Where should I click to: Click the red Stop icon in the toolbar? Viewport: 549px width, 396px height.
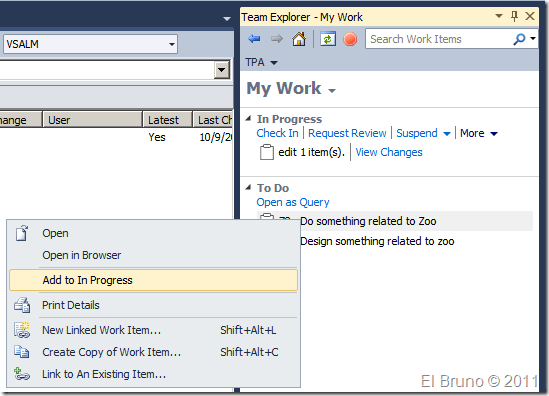click(350, 39)
